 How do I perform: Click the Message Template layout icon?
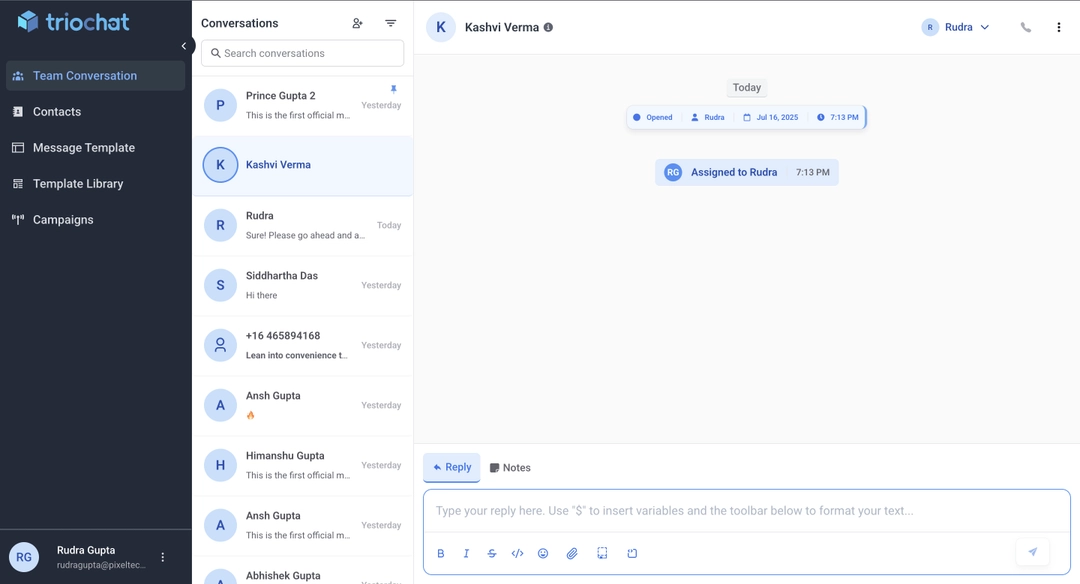[18, 147]
